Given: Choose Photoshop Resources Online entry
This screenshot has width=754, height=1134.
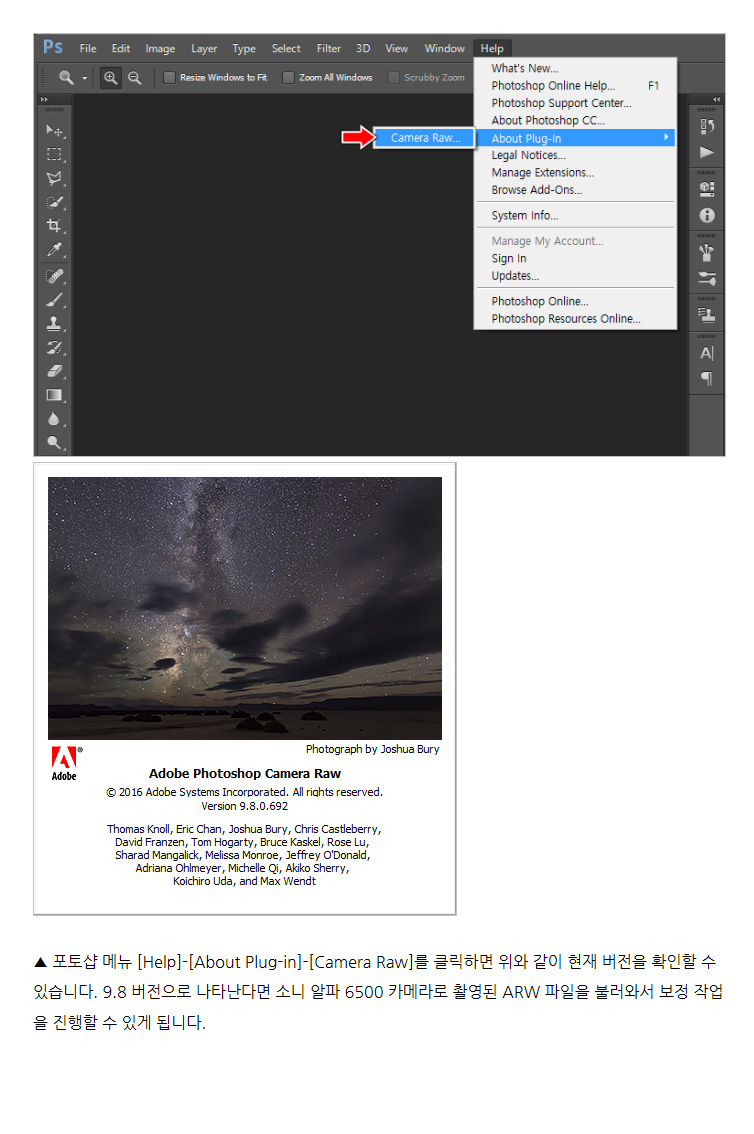Looking at the screenshot, I should click(575, 318).
